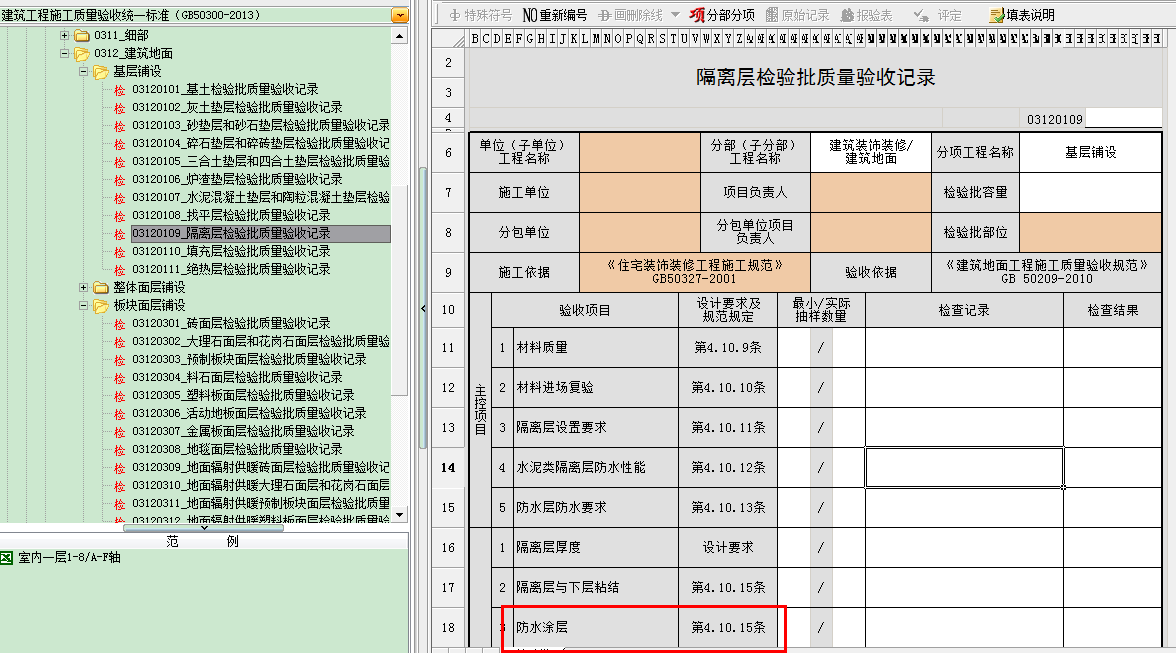This screenshot has height=653, width=1176.
Task: Click the Excel icon beside 室内一层1-8/A-F轴
Action: coord(7,558)
